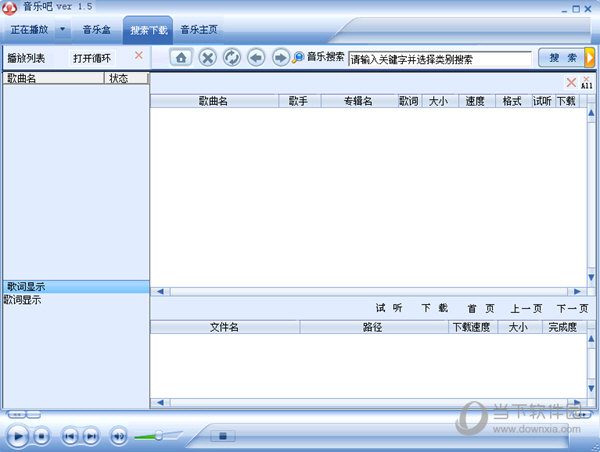Click the Home icon in the browser toolbar
This screenshot has width=600, height=452.
point(181,58)
